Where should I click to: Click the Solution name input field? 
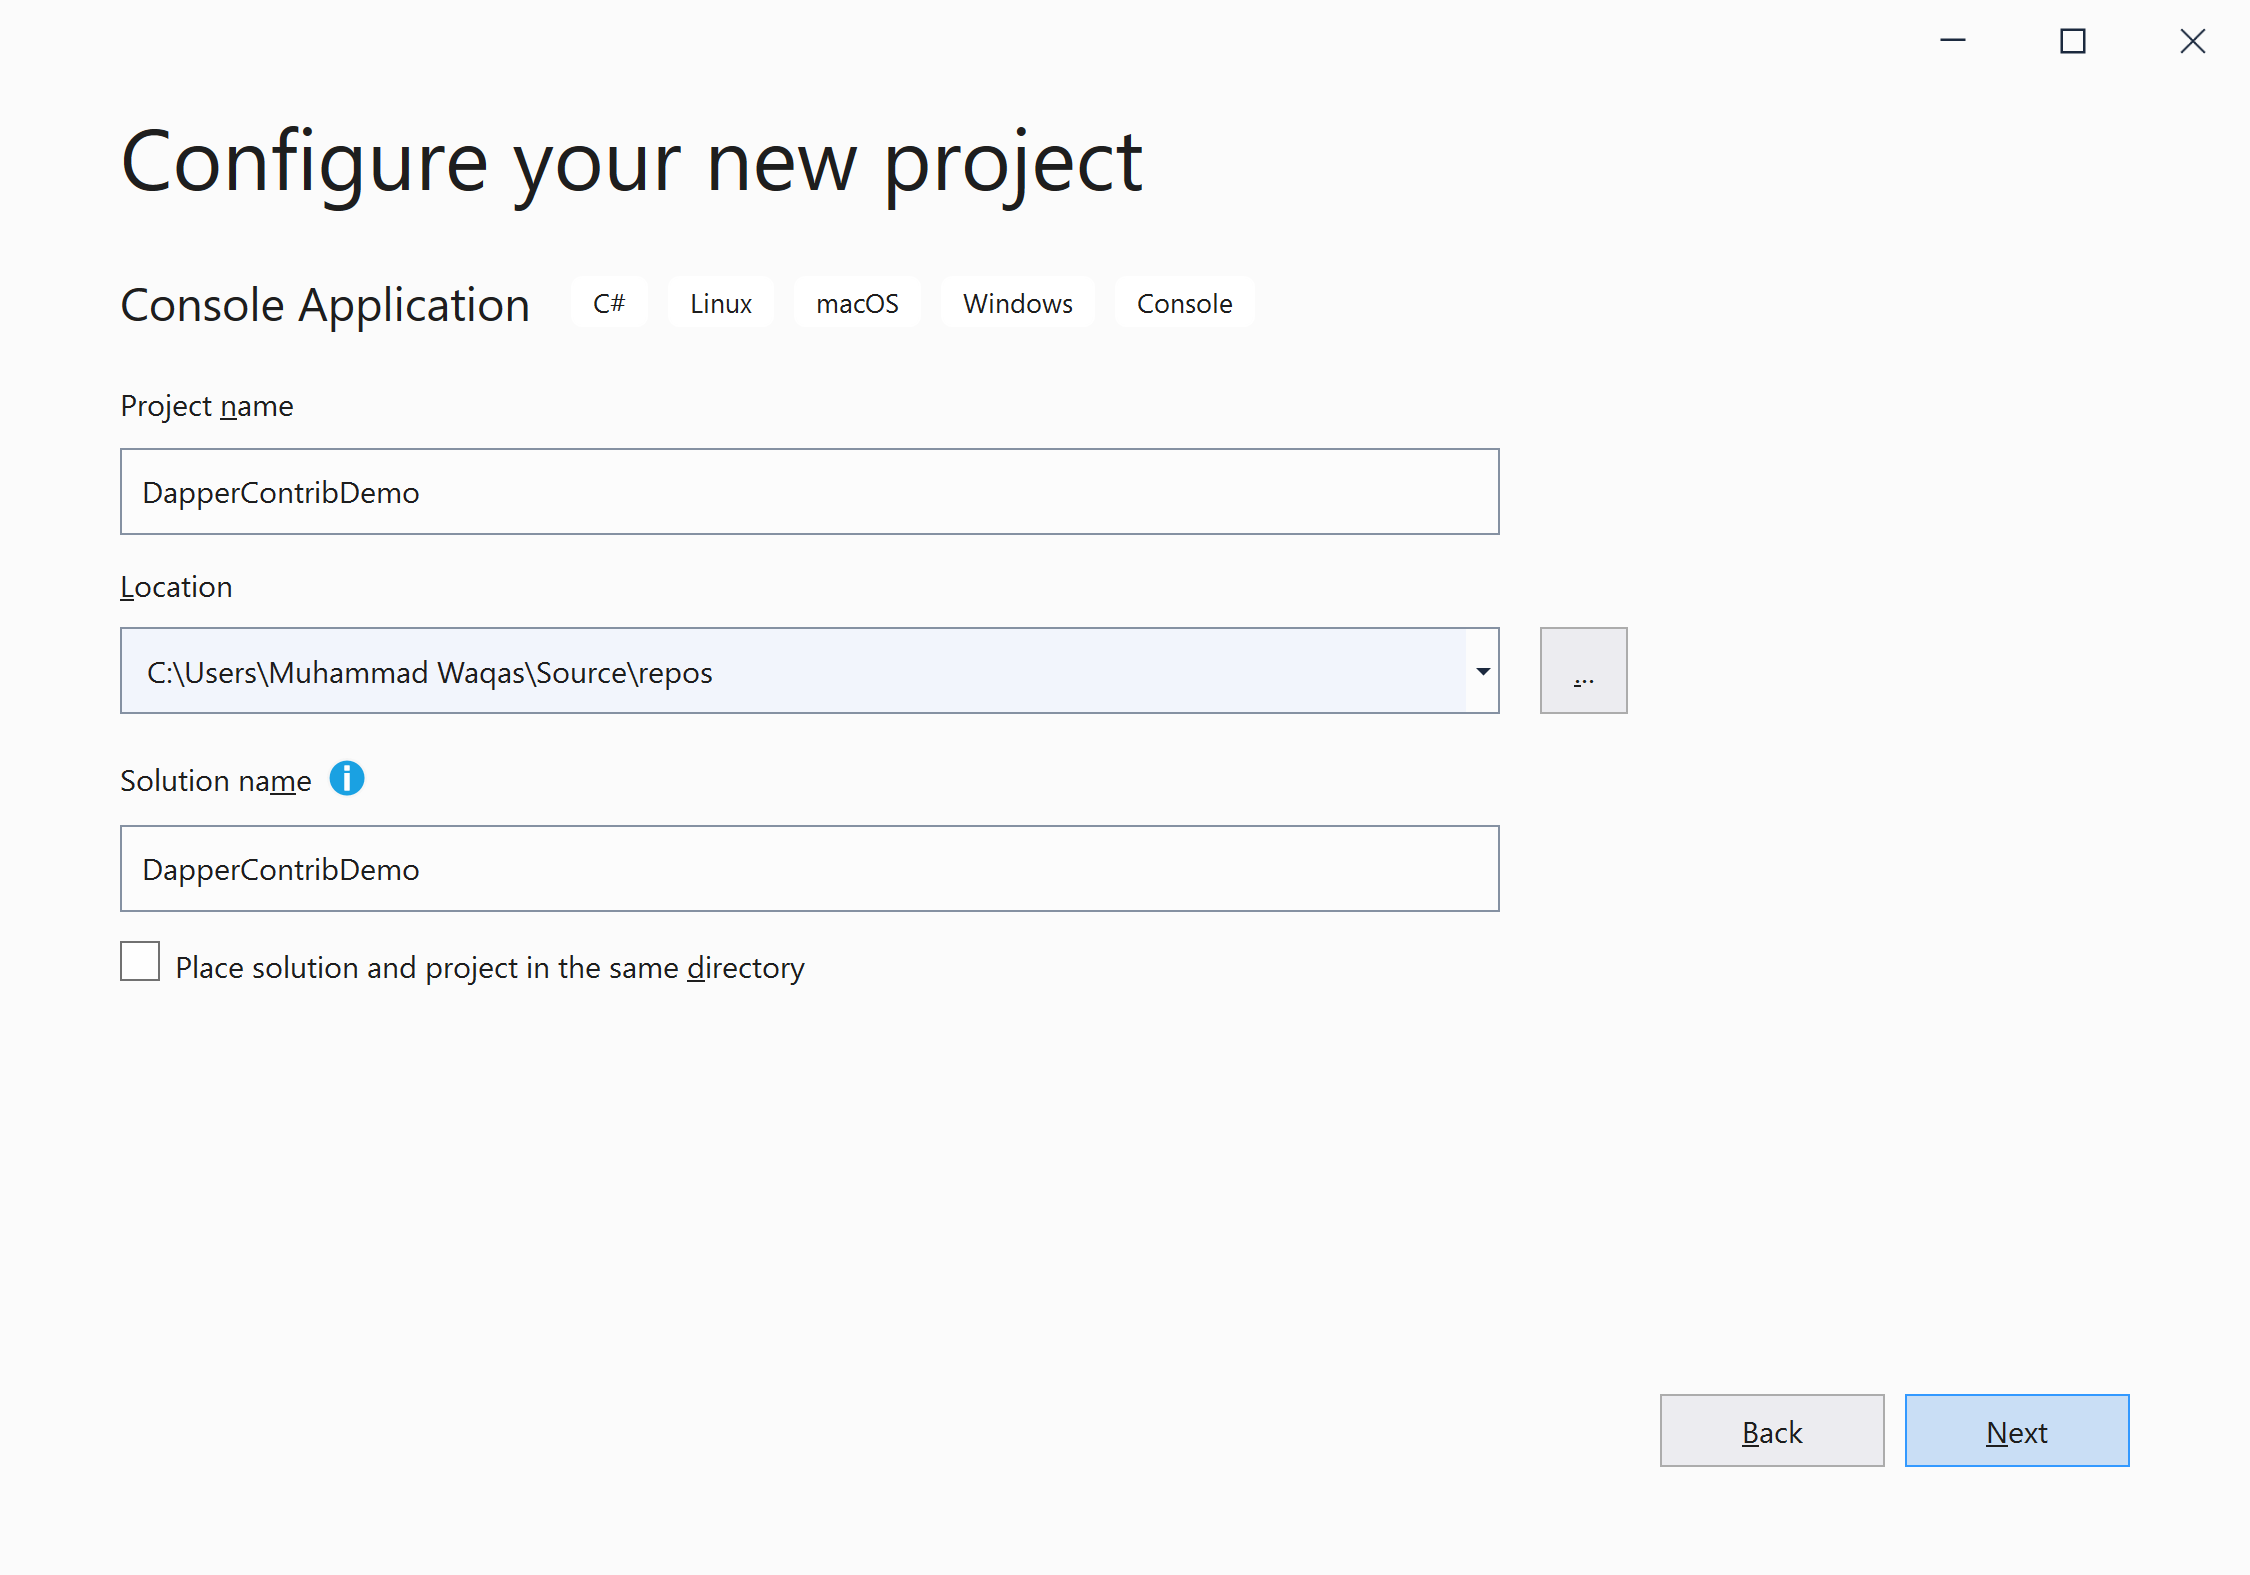[809, 869]
